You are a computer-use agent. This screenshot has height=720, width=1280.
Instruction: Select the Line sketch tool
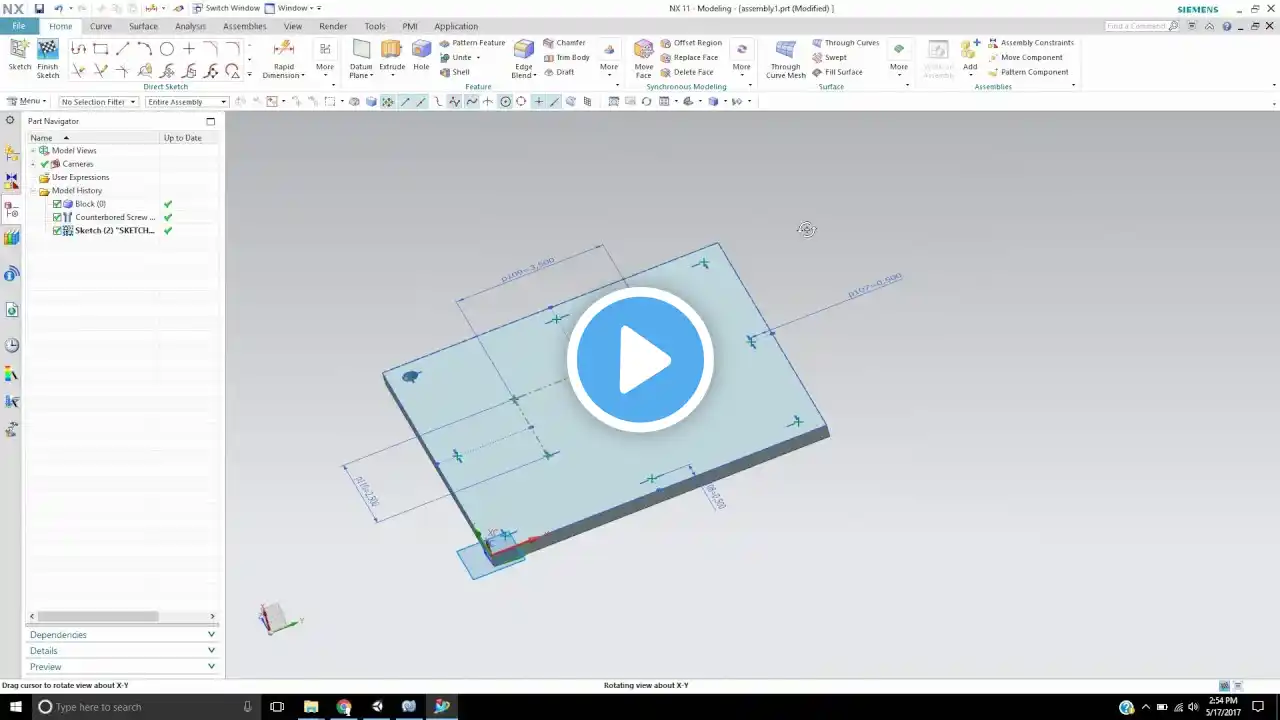[122, 49]
